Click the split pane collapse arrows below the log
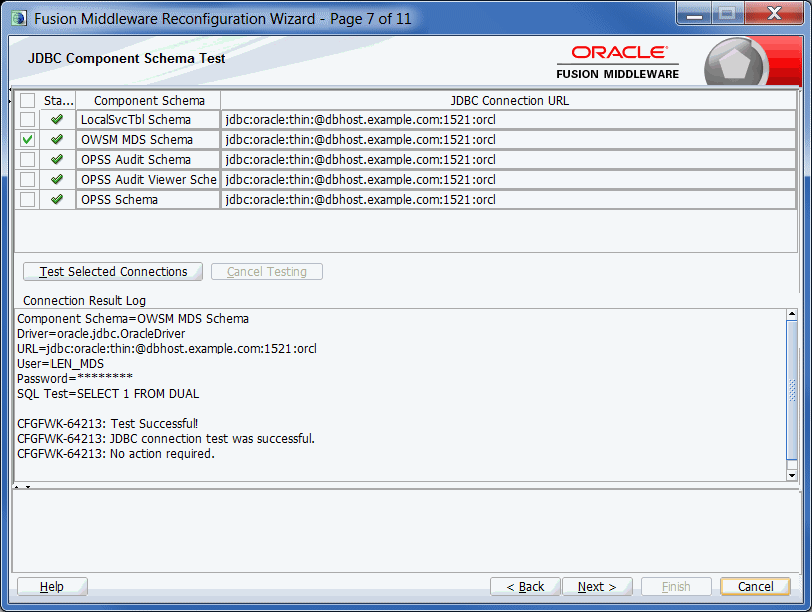Image resolution: width=812 pixels, height=612 pixels. tap(22, 486)
